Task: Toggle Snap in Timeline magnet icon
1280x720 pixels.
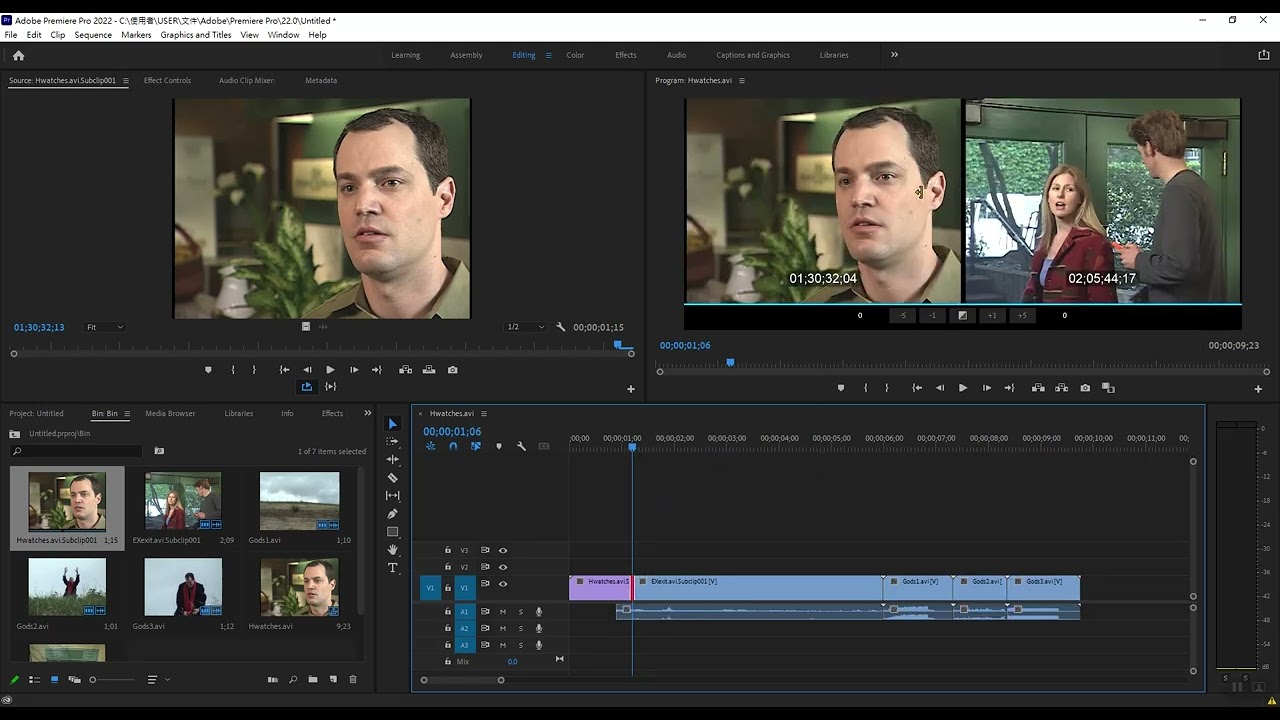Action: click(453, 446)
